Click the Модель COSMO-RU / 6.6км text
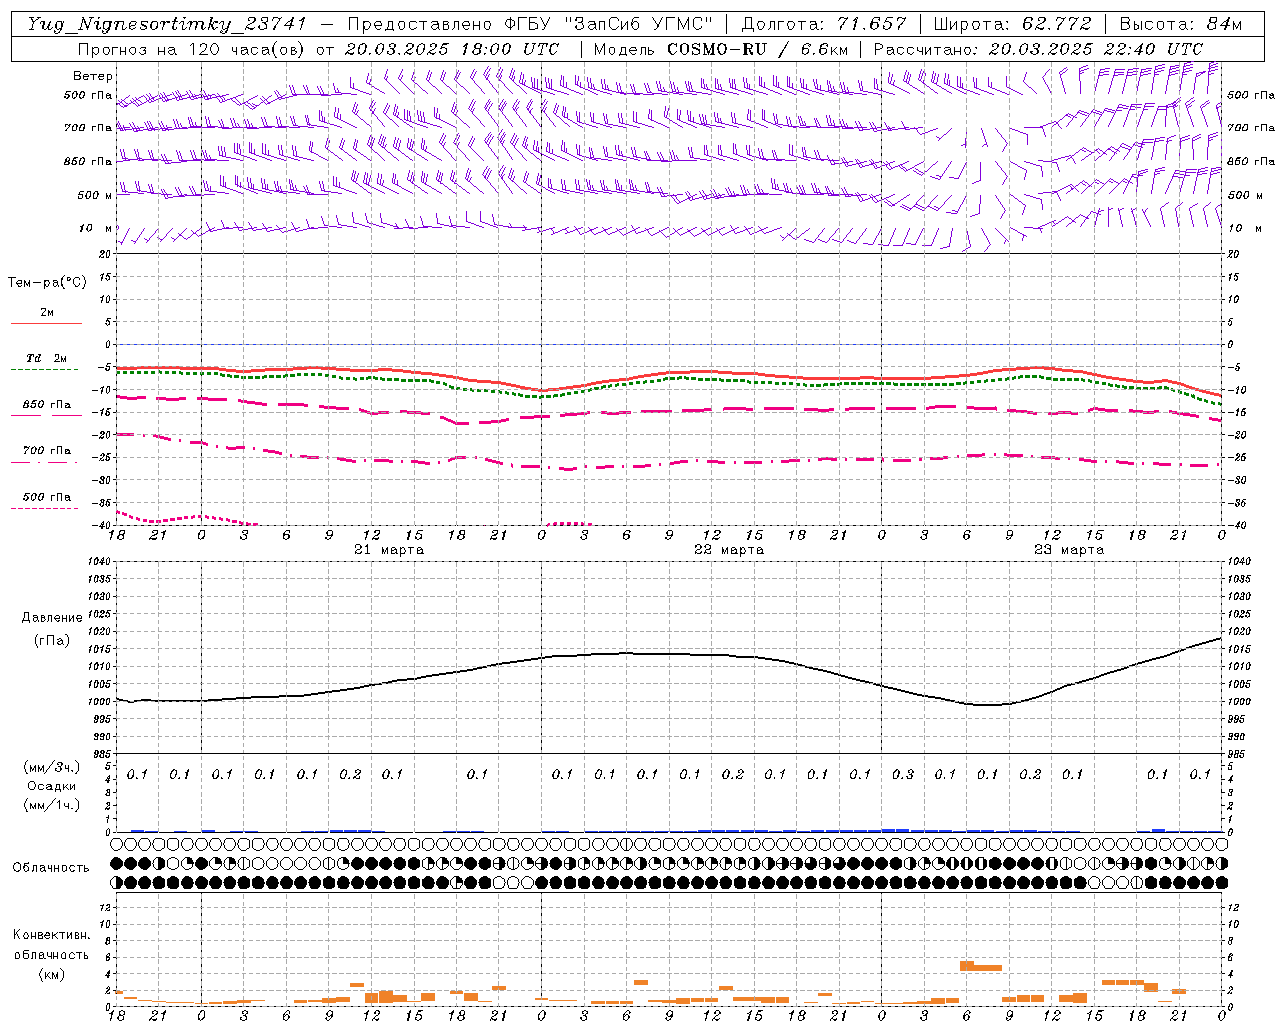The width and height of the screenshot is (1280, 1024). click(720, 49)
